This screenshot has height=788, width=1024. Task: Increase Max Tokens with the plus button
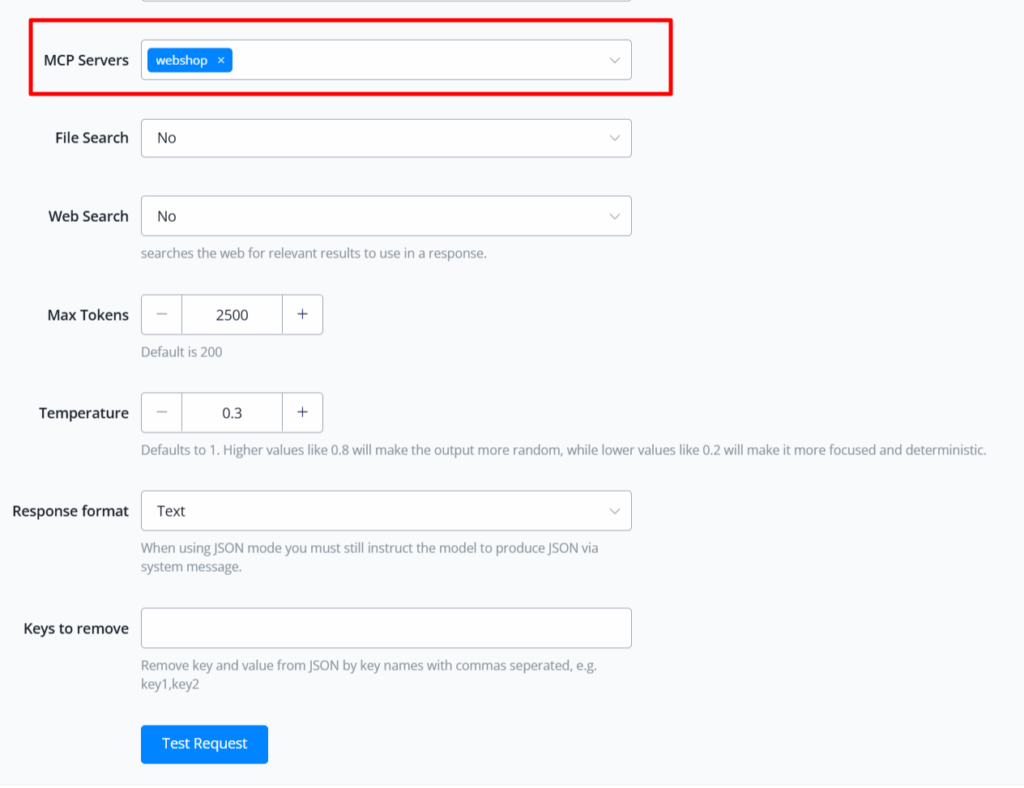point(302,315)
